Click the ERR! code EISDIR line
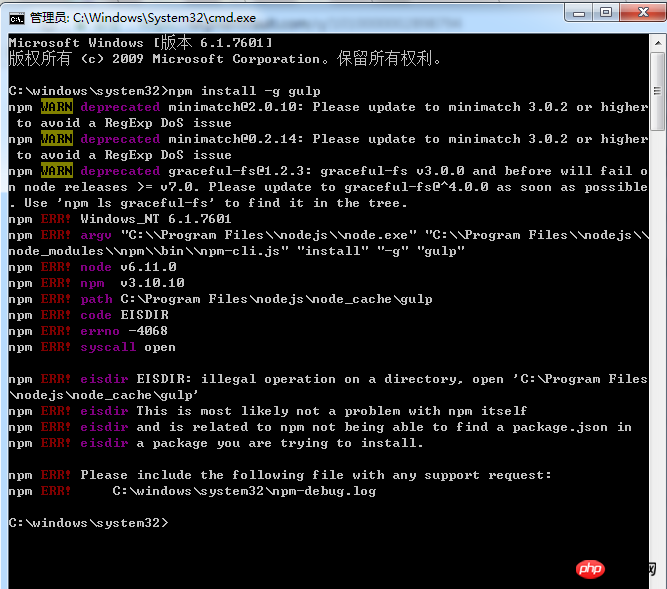This screenshot has width=667, height=589. pos(88,315)
